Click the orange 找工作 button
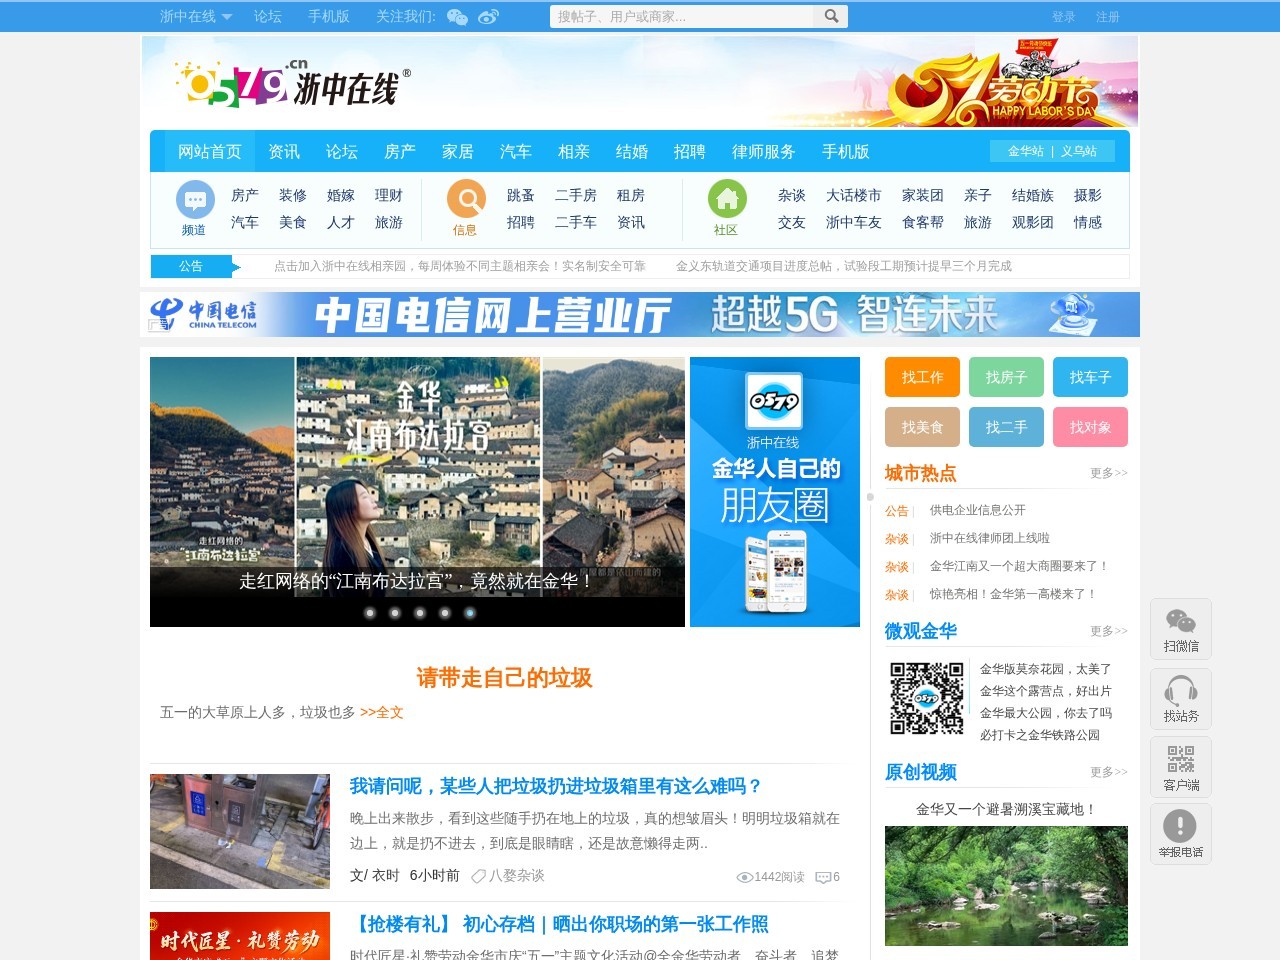 [922, 377]
